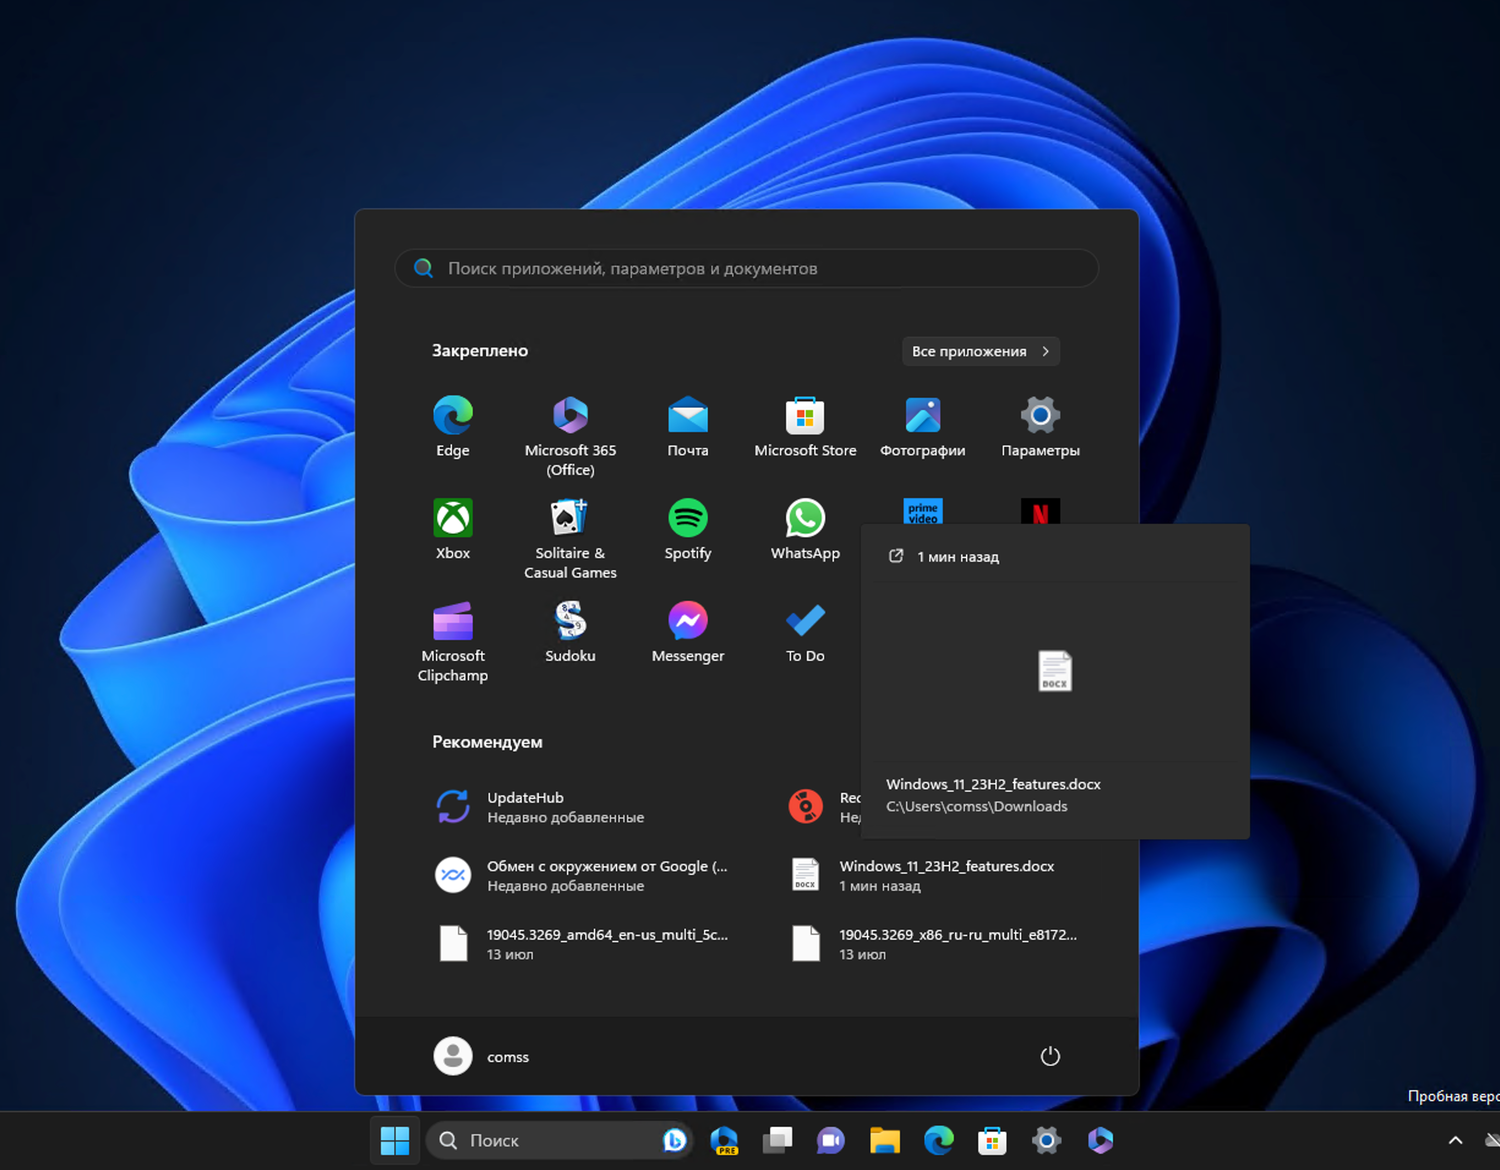Open Solitaire & Casual Games
The height and width of the screenshot is (1170, 1500).
click(x=570, y=538)
